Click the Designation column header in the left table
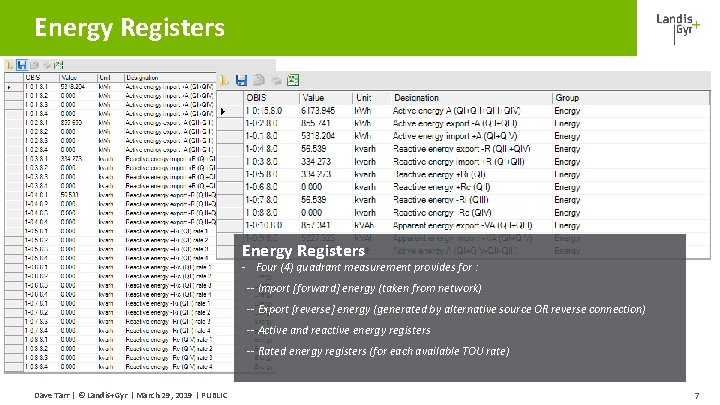Viewport: 720px width, 405px height. (x=170, y=78)
